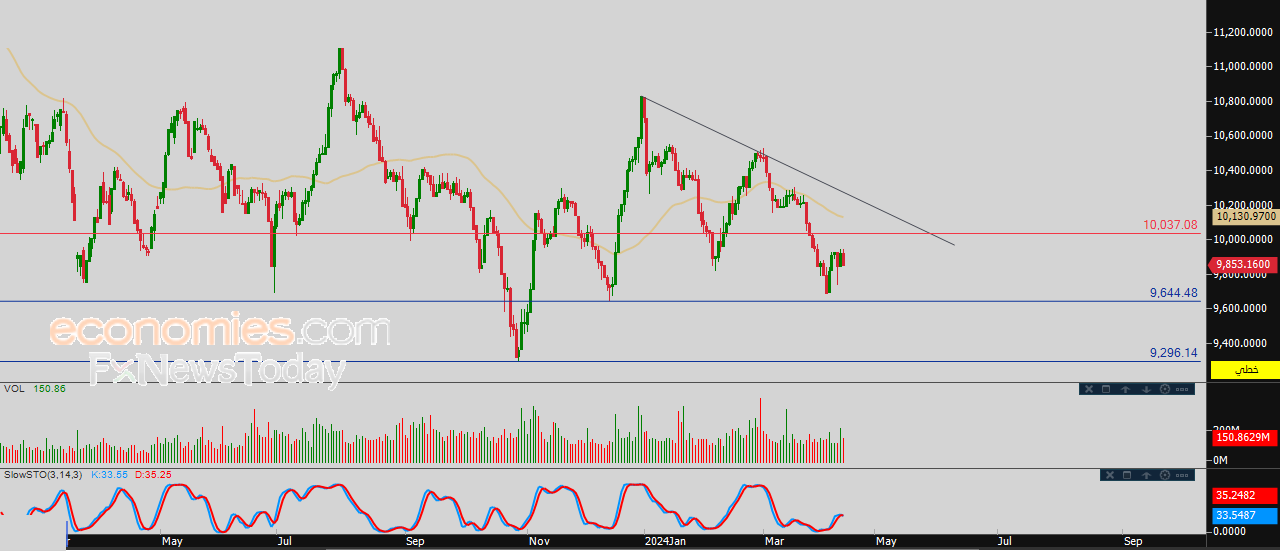Move the SlowSTO pane up
This screenshot has height=551, width=1280.
coord(1146,475)
